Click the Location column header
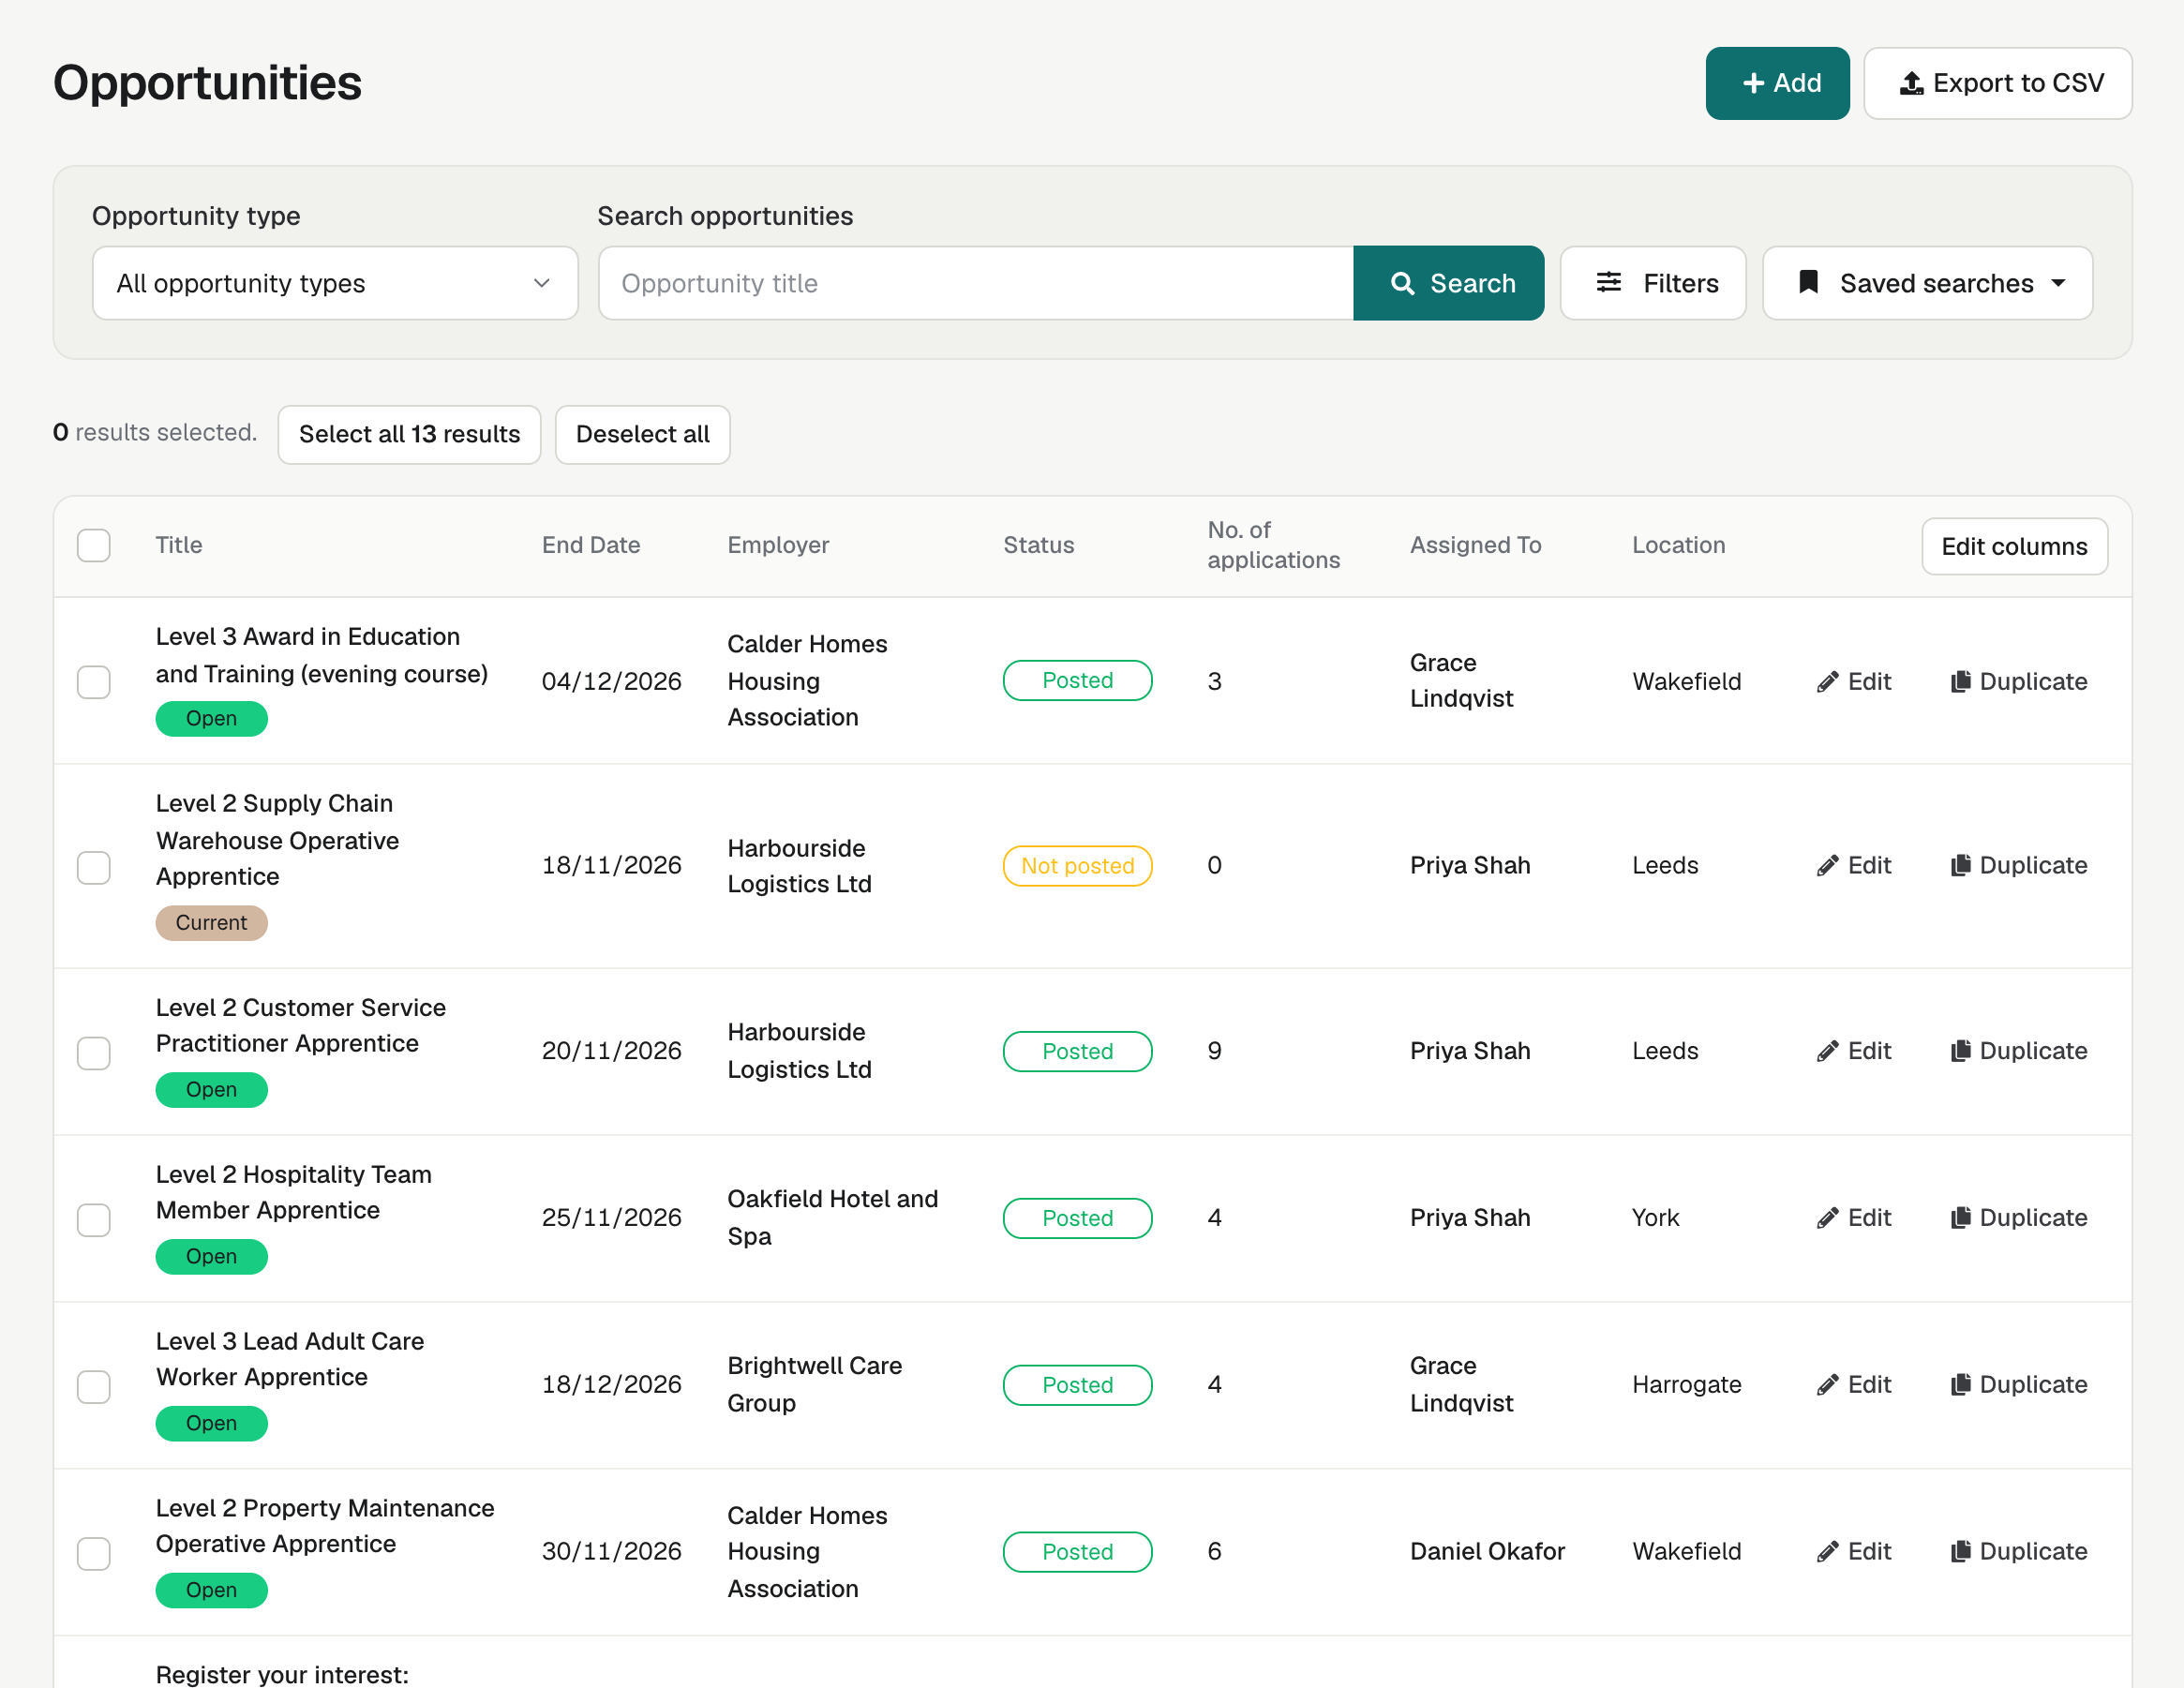The image size is (2184, 1688). point(1678,546)
